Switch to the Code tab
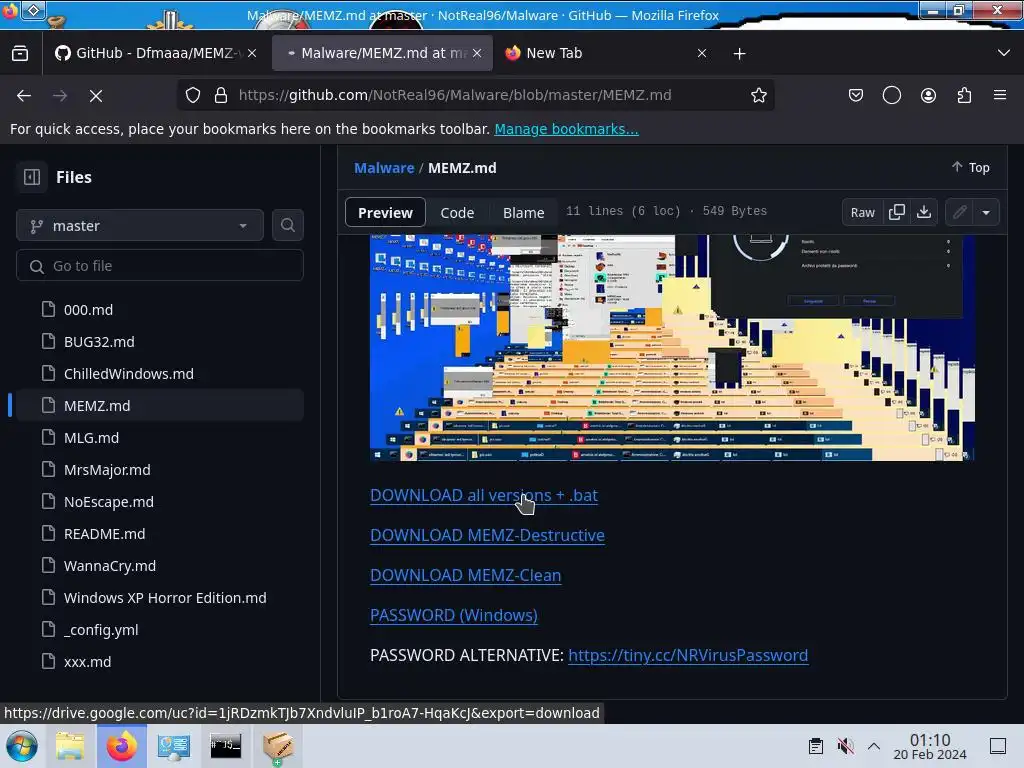 pos(457,212)
